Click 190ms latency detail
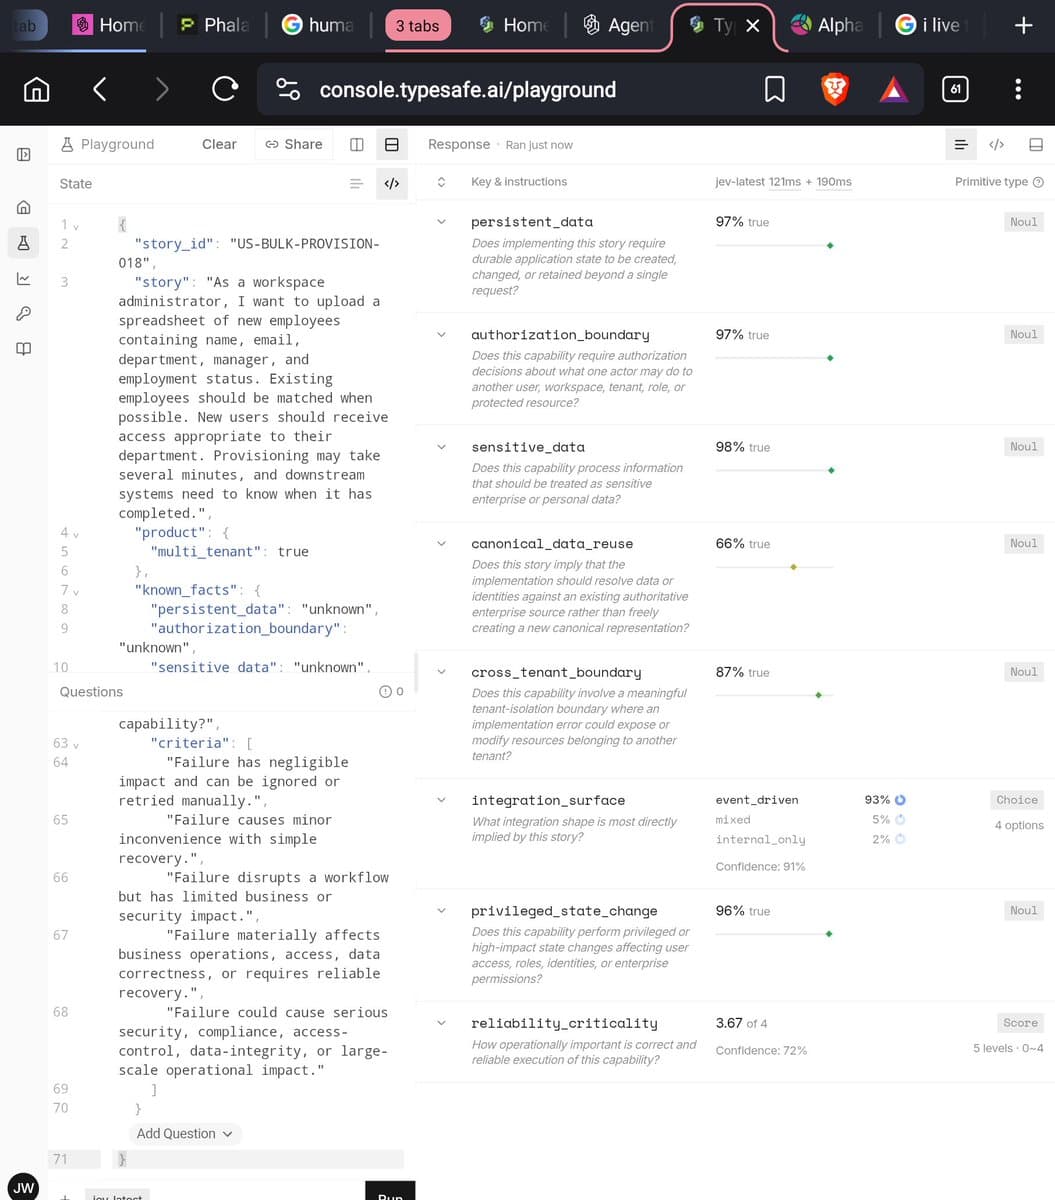This screenshot has width=1055, height=1200. coord(834,182)
